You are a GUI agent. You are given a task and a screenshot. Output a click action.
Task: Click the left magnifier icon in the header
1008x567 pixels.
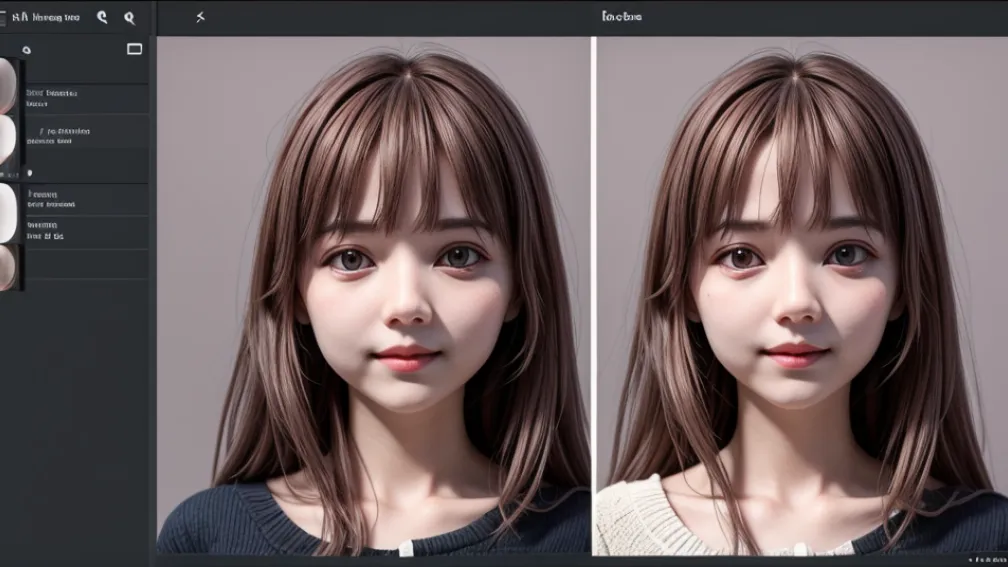(102, 17)
